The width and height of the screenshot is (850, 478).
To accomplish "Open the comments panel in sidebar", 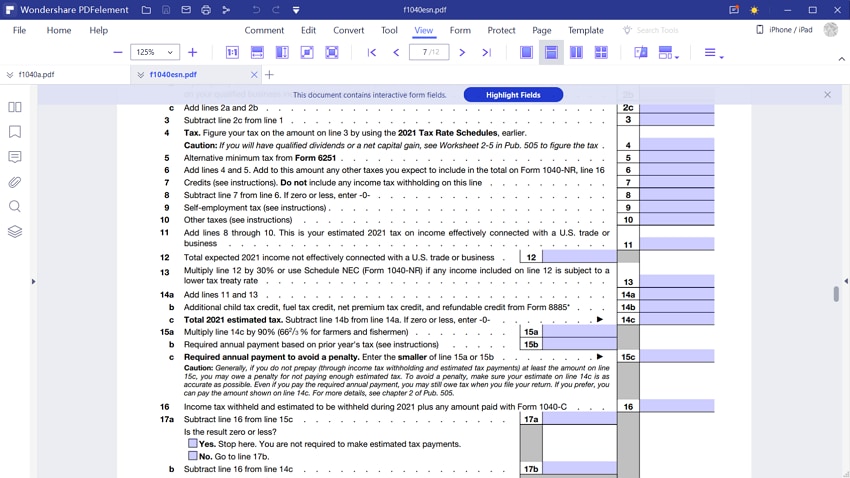I will (x=15, y=157).
